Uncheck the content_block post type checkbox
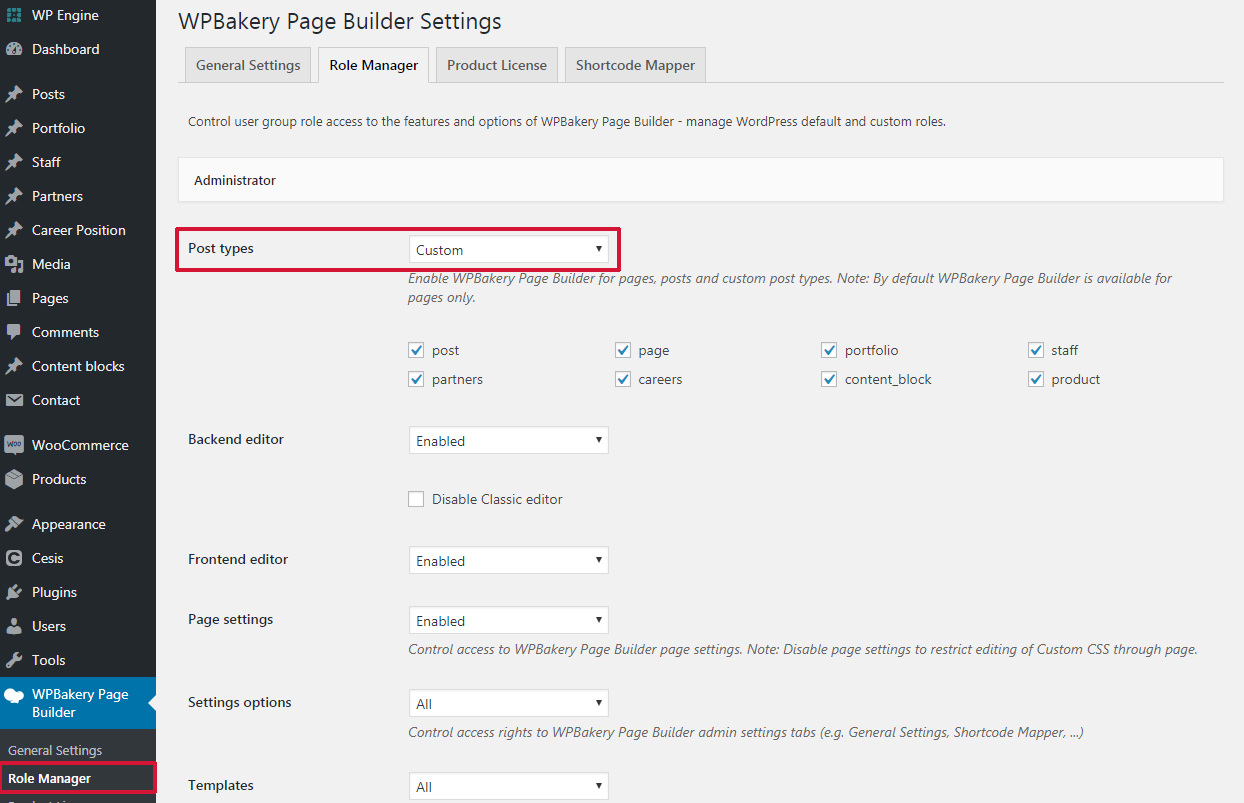This screenshot has height=803, width=1244. [829, 379]
